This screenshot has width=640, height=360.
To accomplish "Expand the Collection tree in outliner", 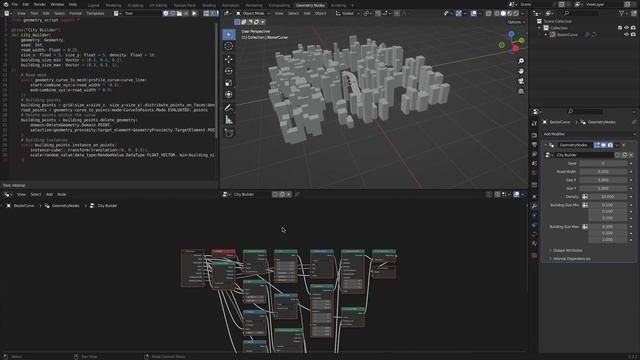I will [539, 28].
